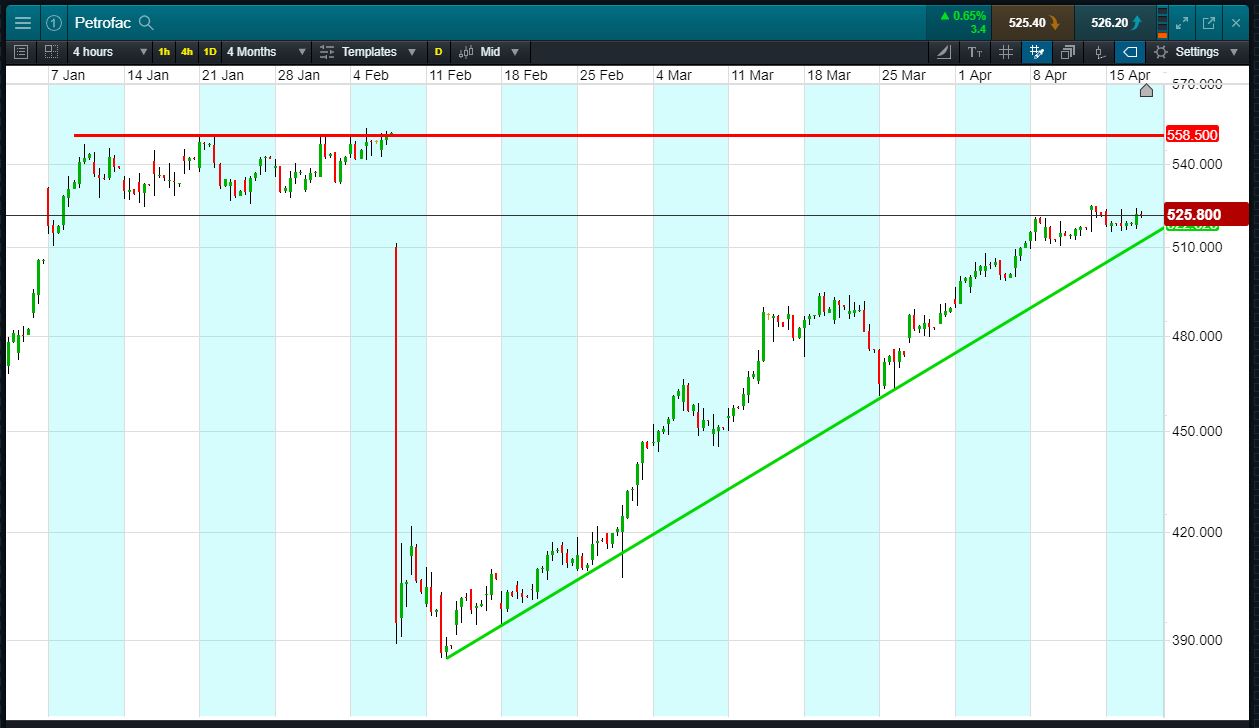Expand the Settings dropdown arrow
The image size is (1259, 728).
point(1235,52)
